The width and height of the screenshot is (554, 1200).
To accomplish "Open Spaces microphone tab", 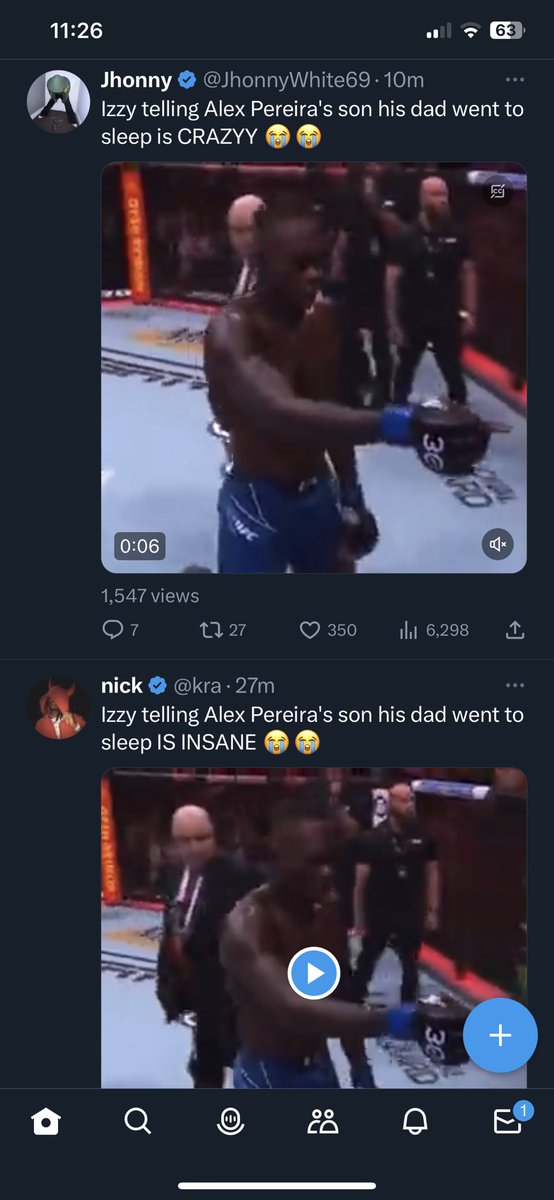I will click(x=230, y=1123).
